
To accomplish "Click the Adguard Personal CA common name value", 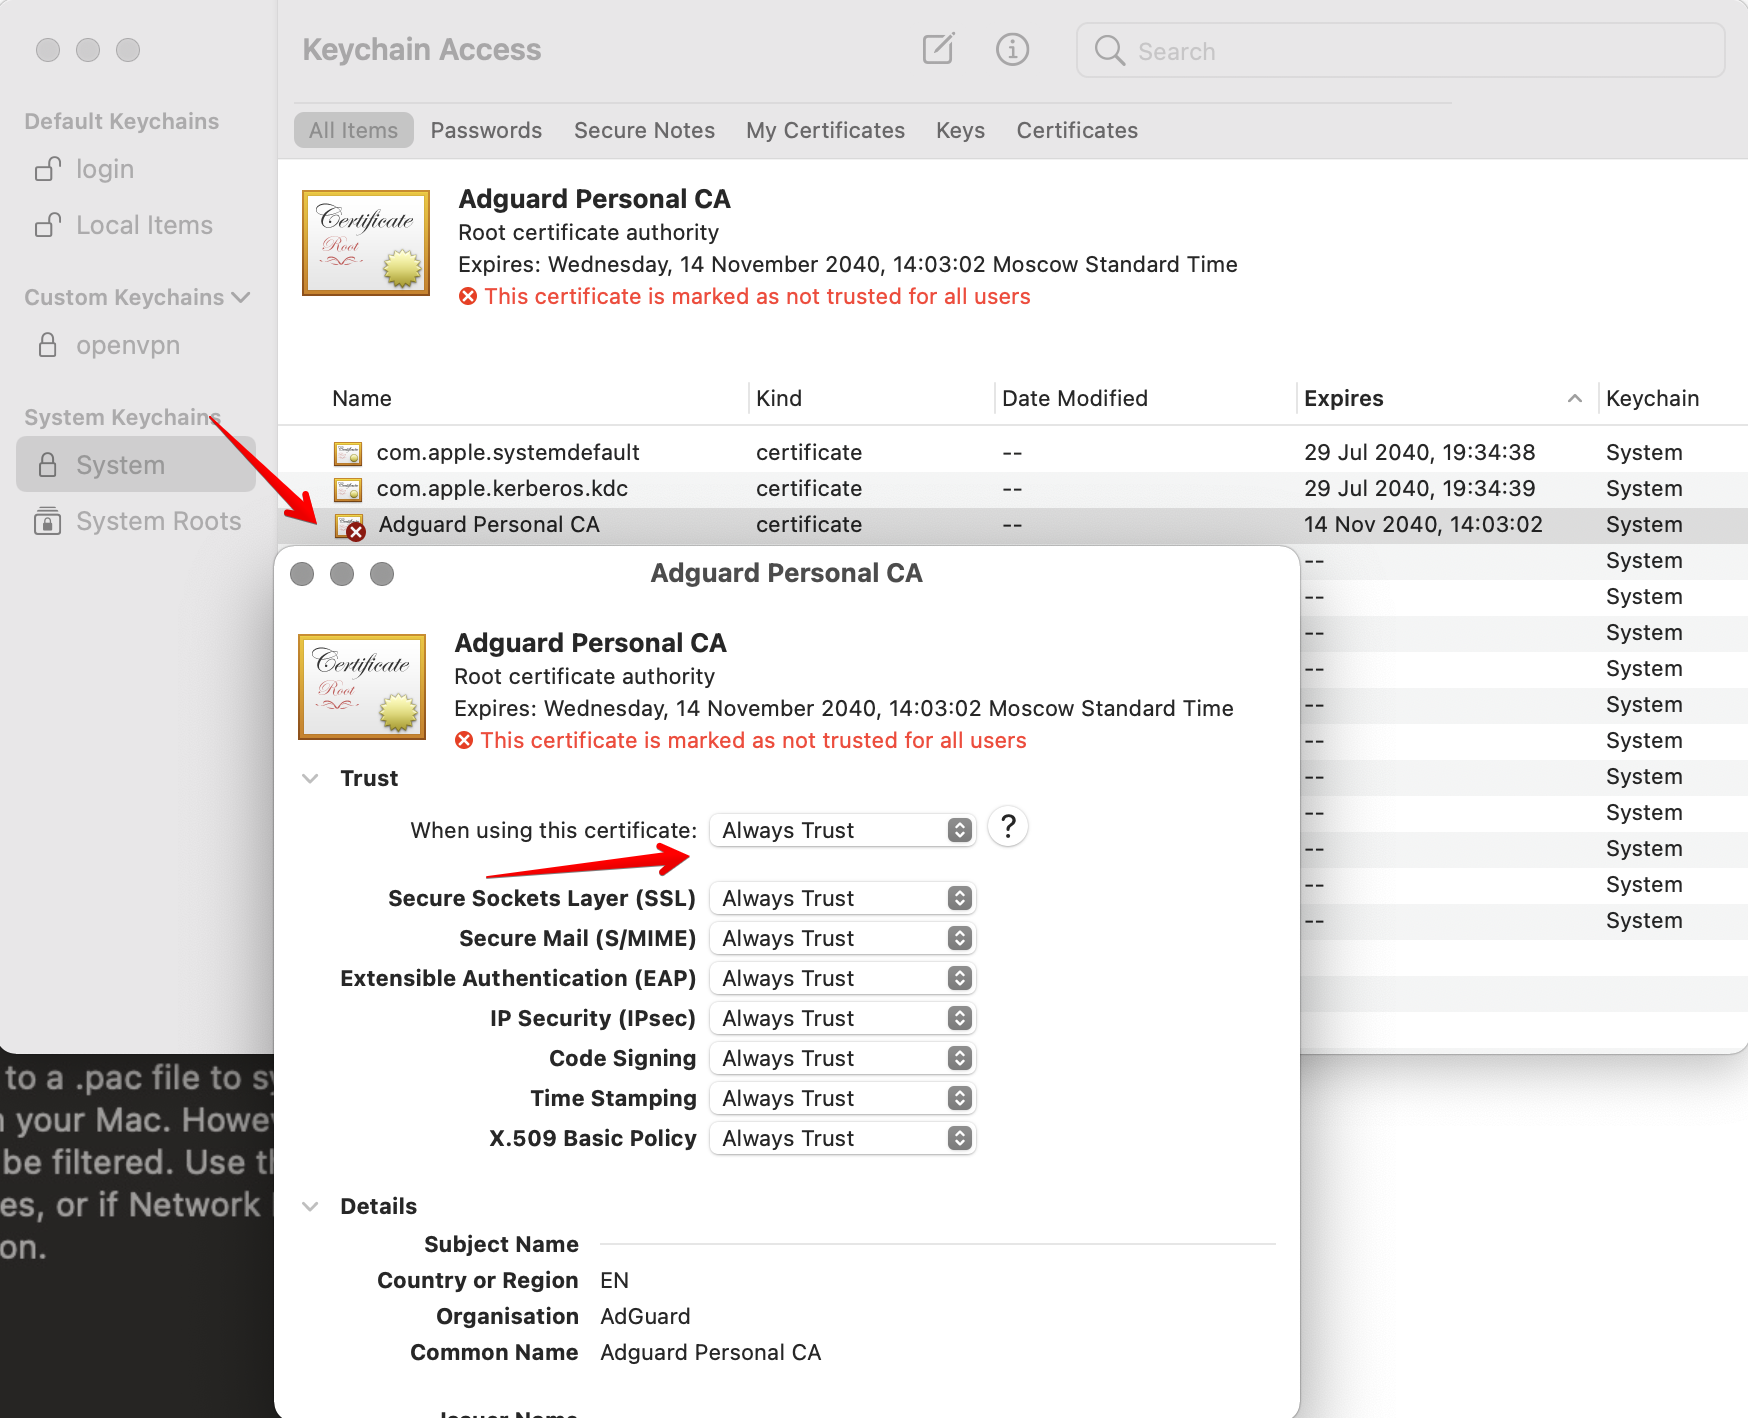I will click(710, 1352).
